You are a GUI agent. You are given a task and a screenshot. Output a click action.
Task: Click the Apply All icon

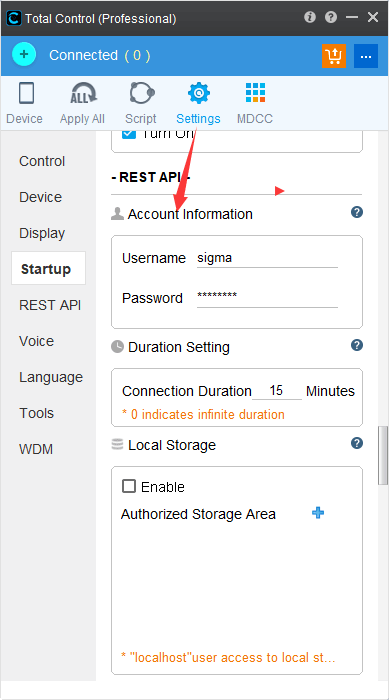(x=84, y=93)
